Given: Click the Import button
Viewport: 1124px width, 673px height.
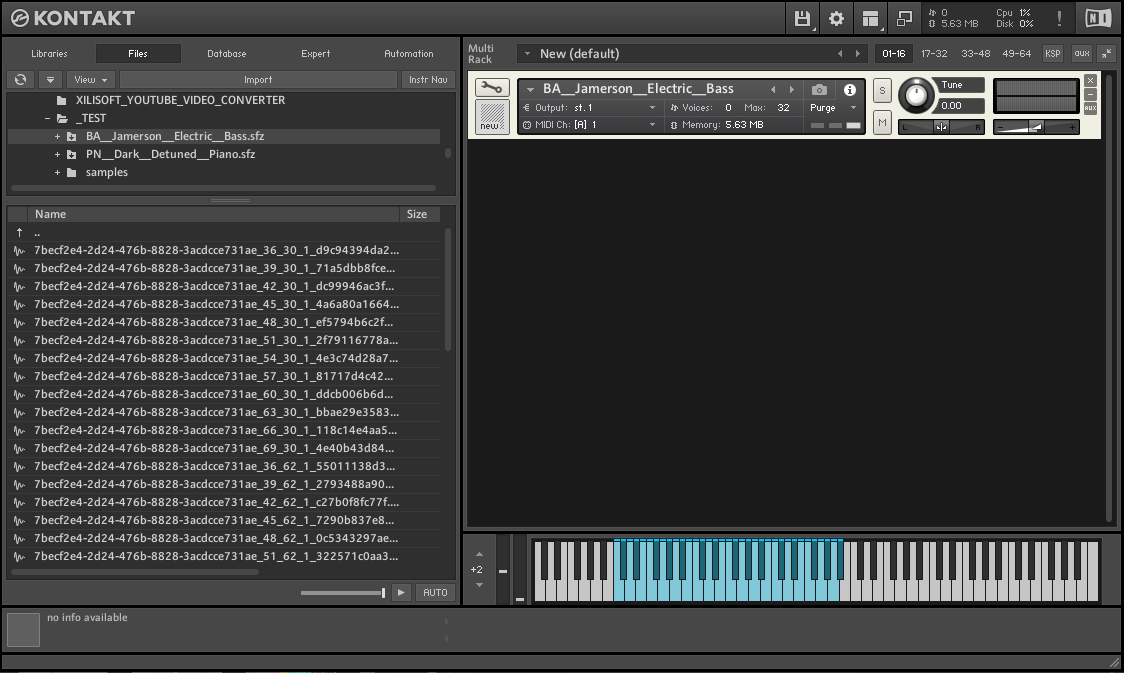Looking at the screenshot, I should click(x=258, y=80).
